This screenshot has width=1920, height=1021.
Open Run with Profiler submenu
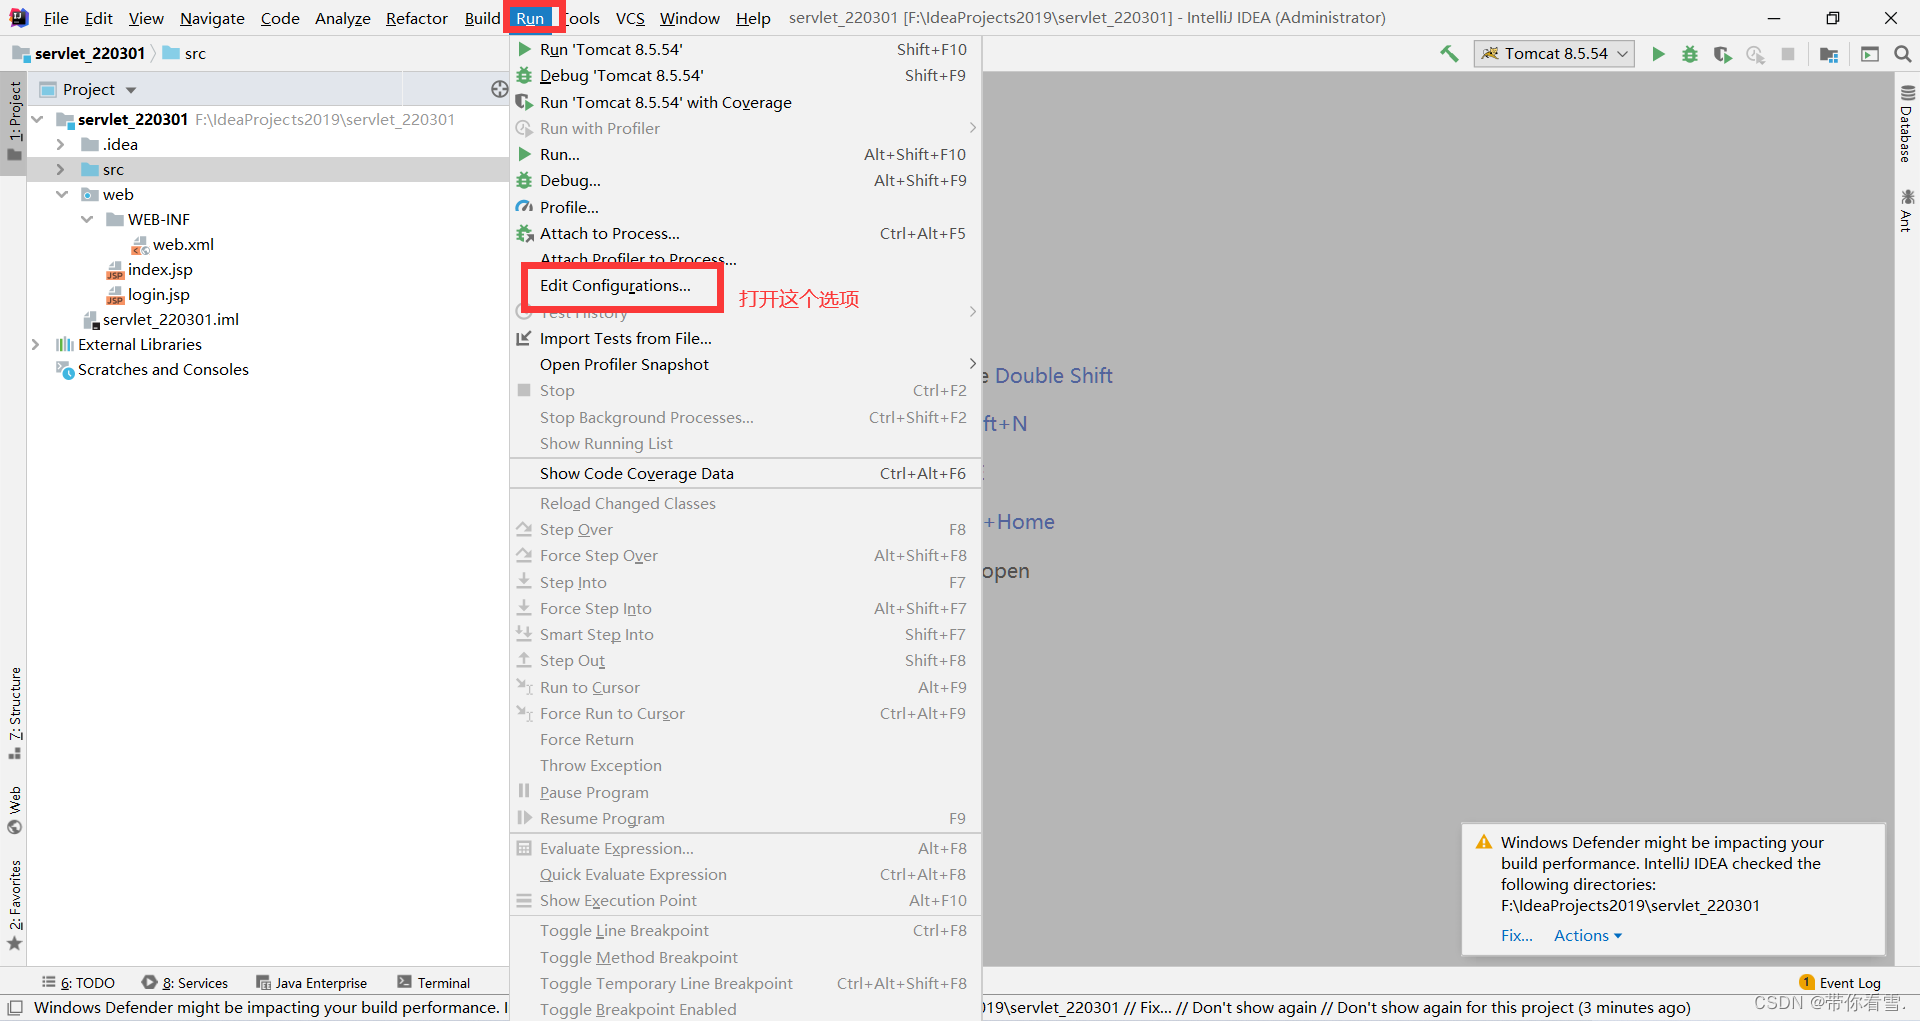[x=745, y=128]
